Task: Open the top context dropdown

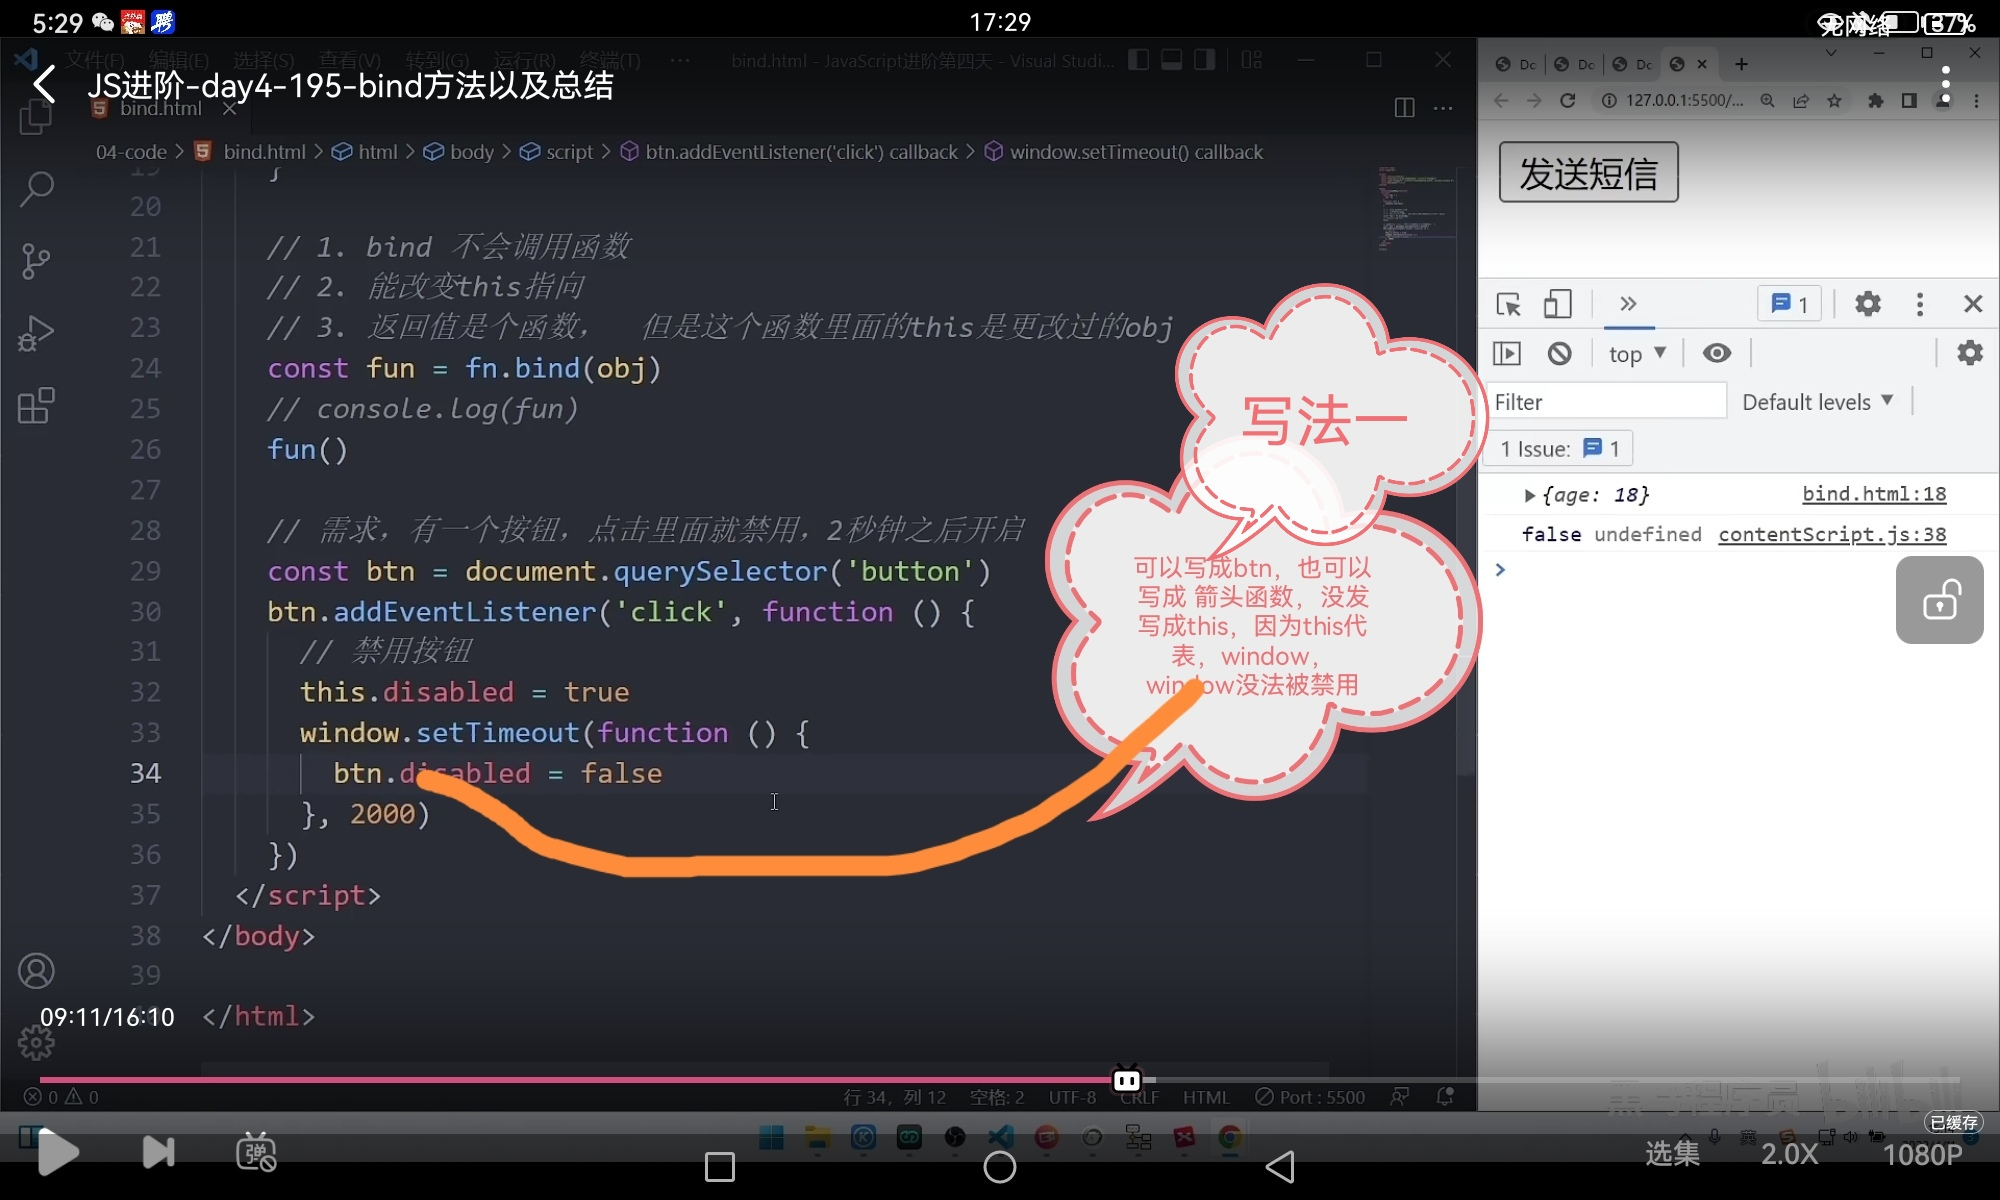Action: (1636, 353)
